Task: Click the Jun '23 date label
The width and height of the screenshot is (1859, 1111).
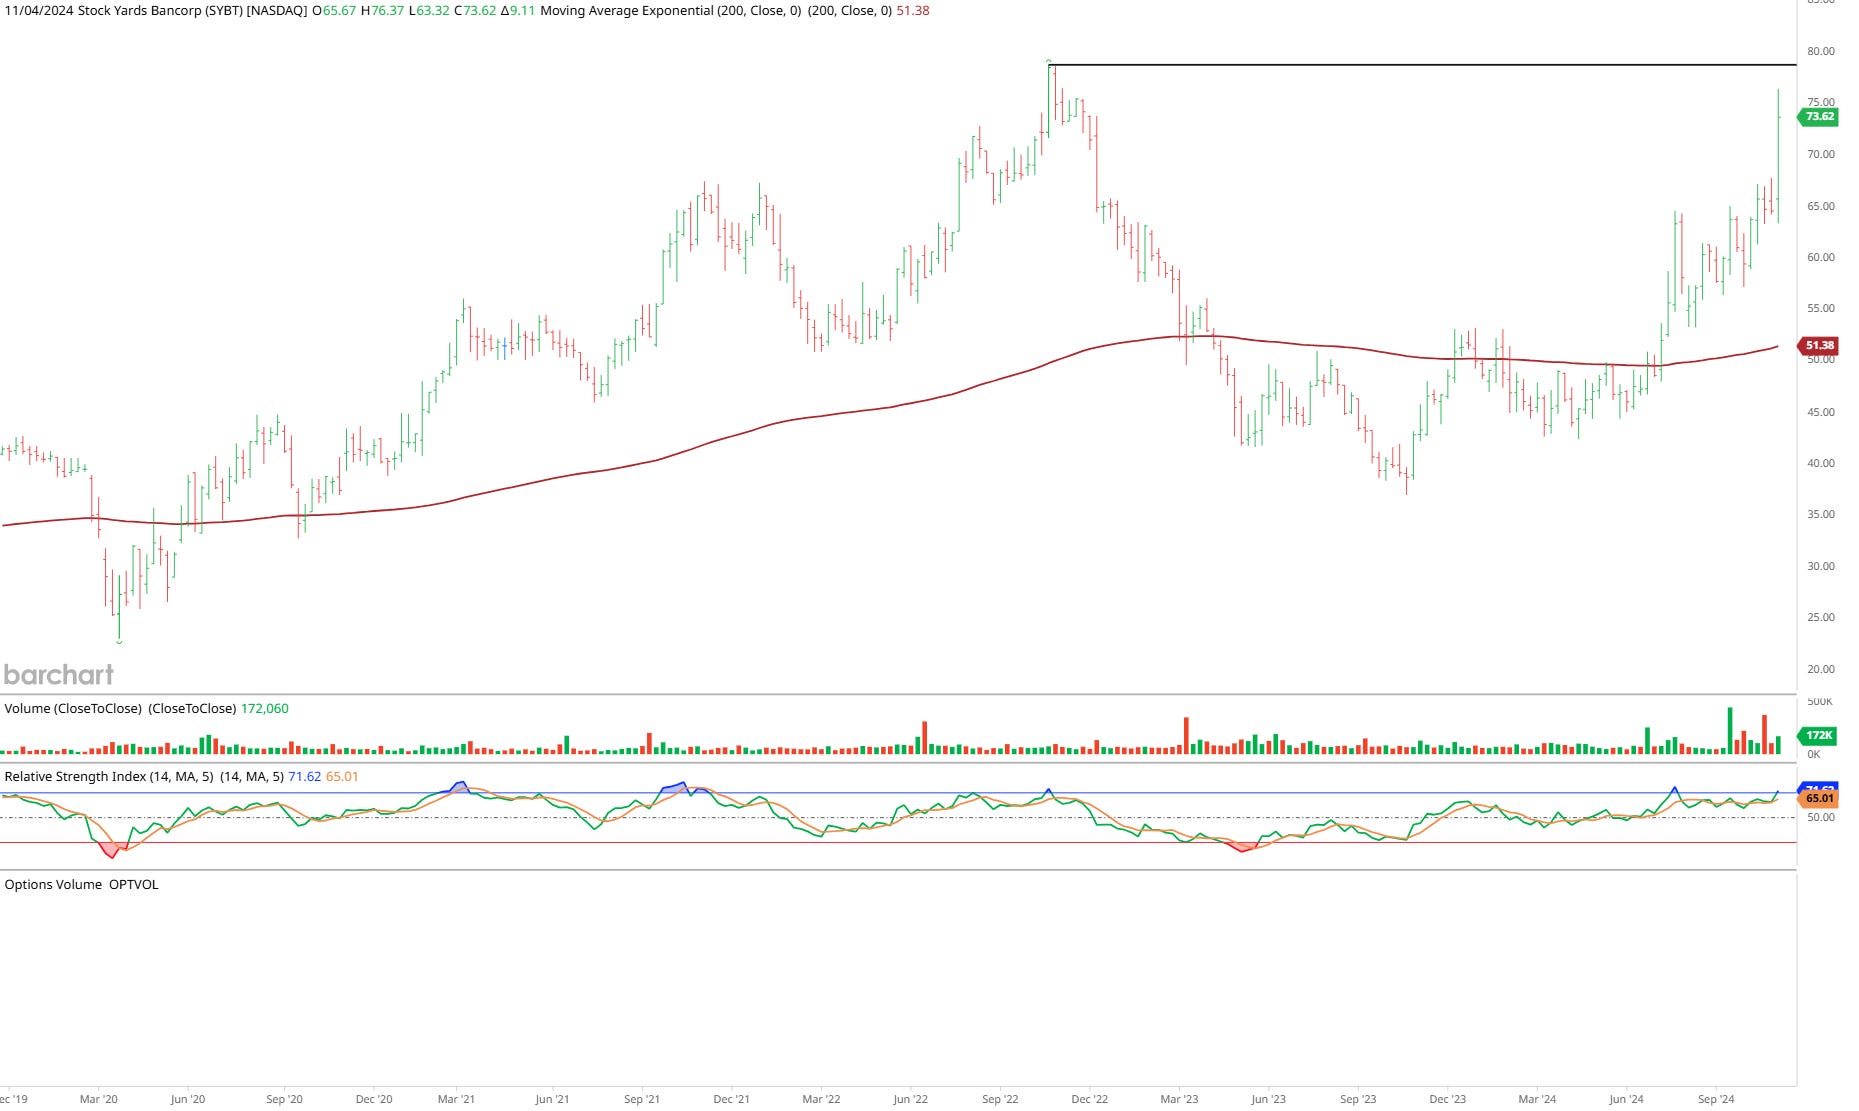Action: [x=1268, y=1099]
